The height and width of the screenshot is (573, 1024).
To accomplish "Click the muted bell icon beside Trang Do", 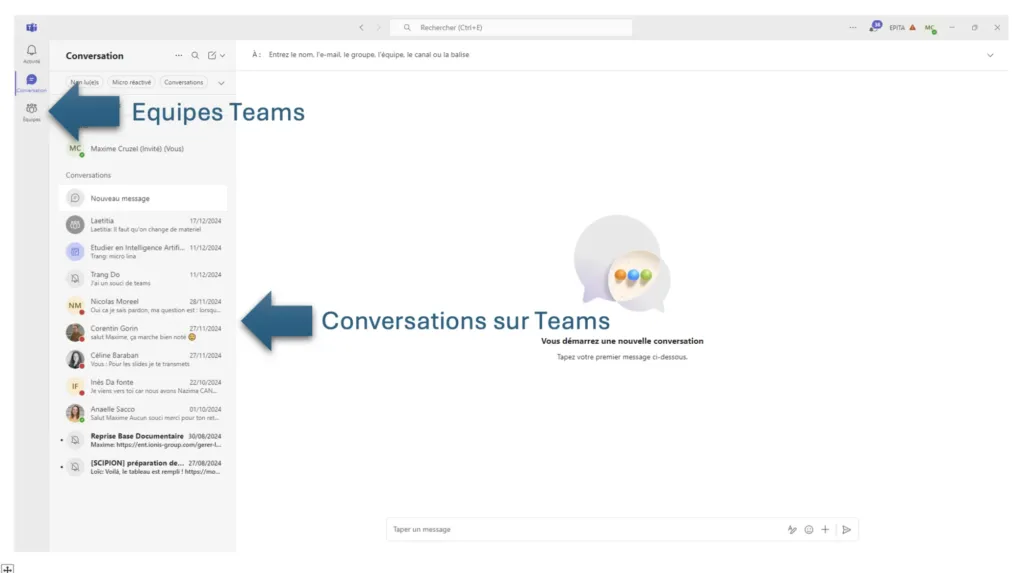I will (x=75, y=278).
